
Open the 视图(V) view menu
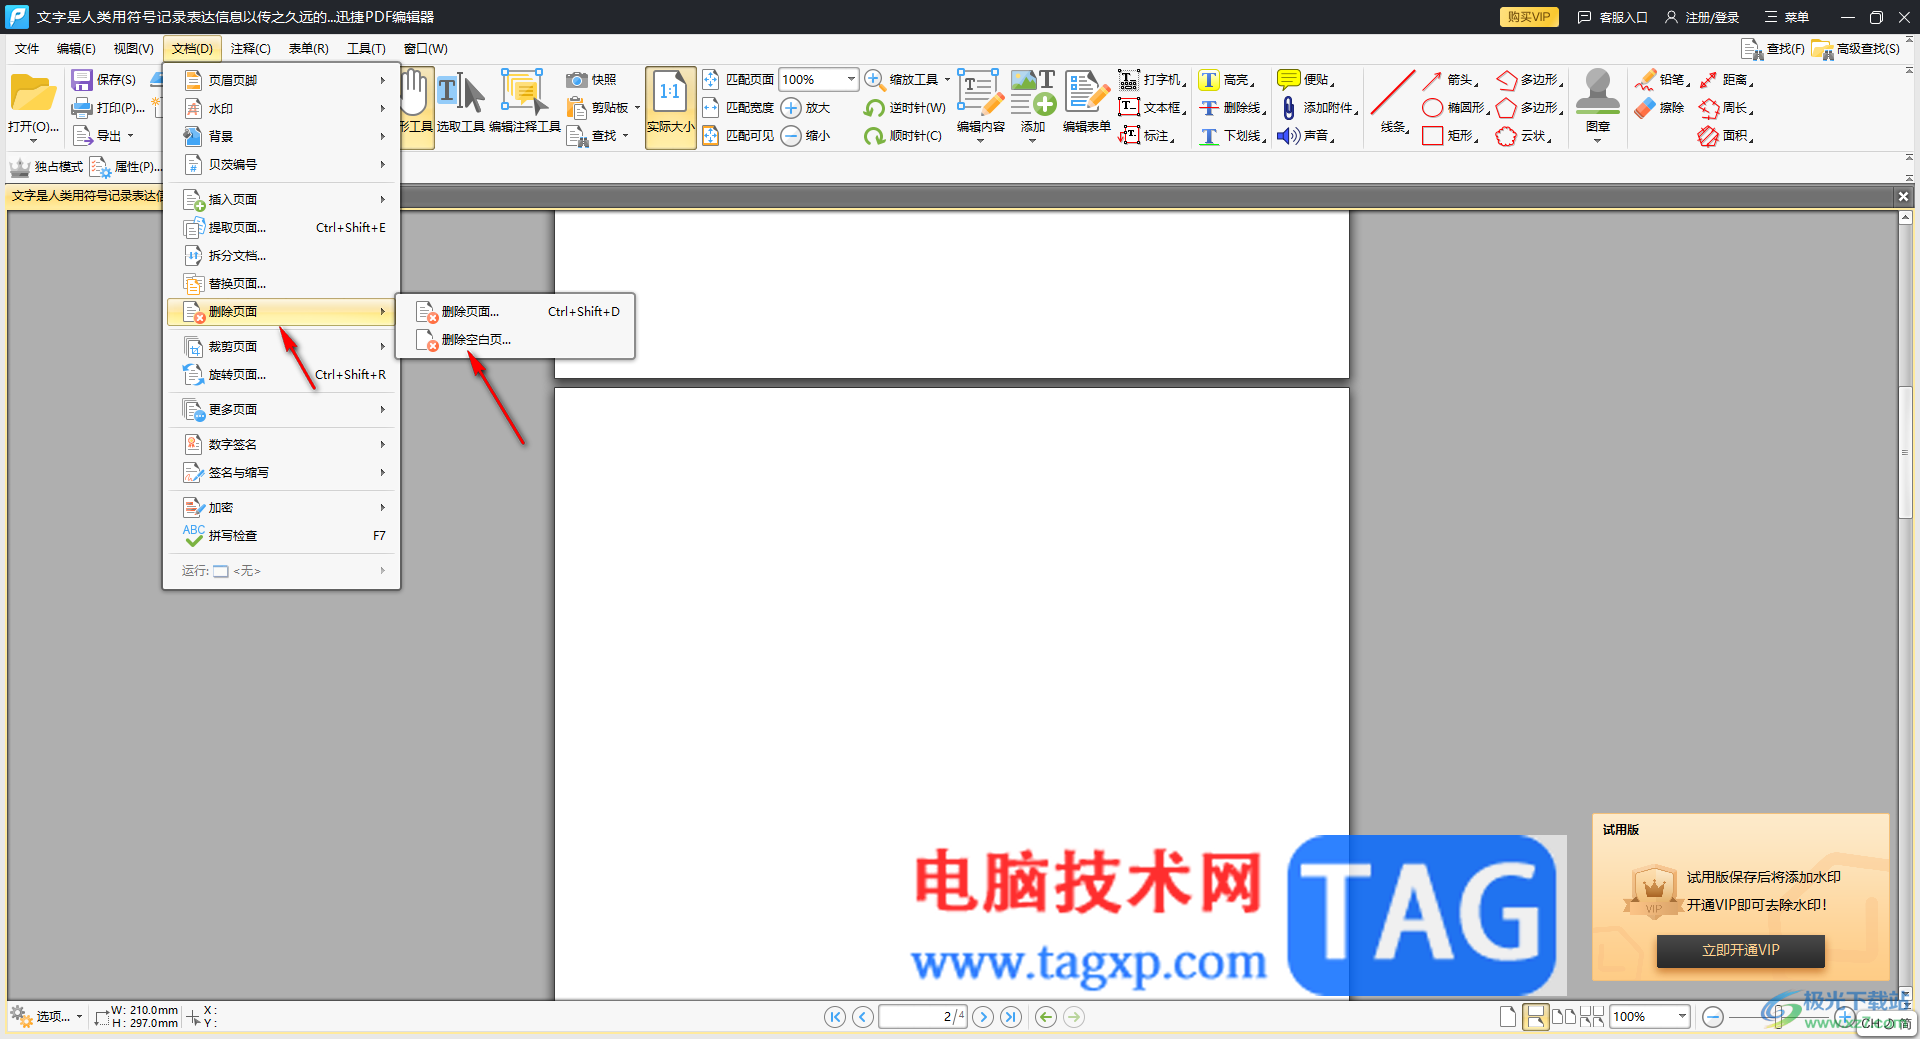[x=133, y=48]
